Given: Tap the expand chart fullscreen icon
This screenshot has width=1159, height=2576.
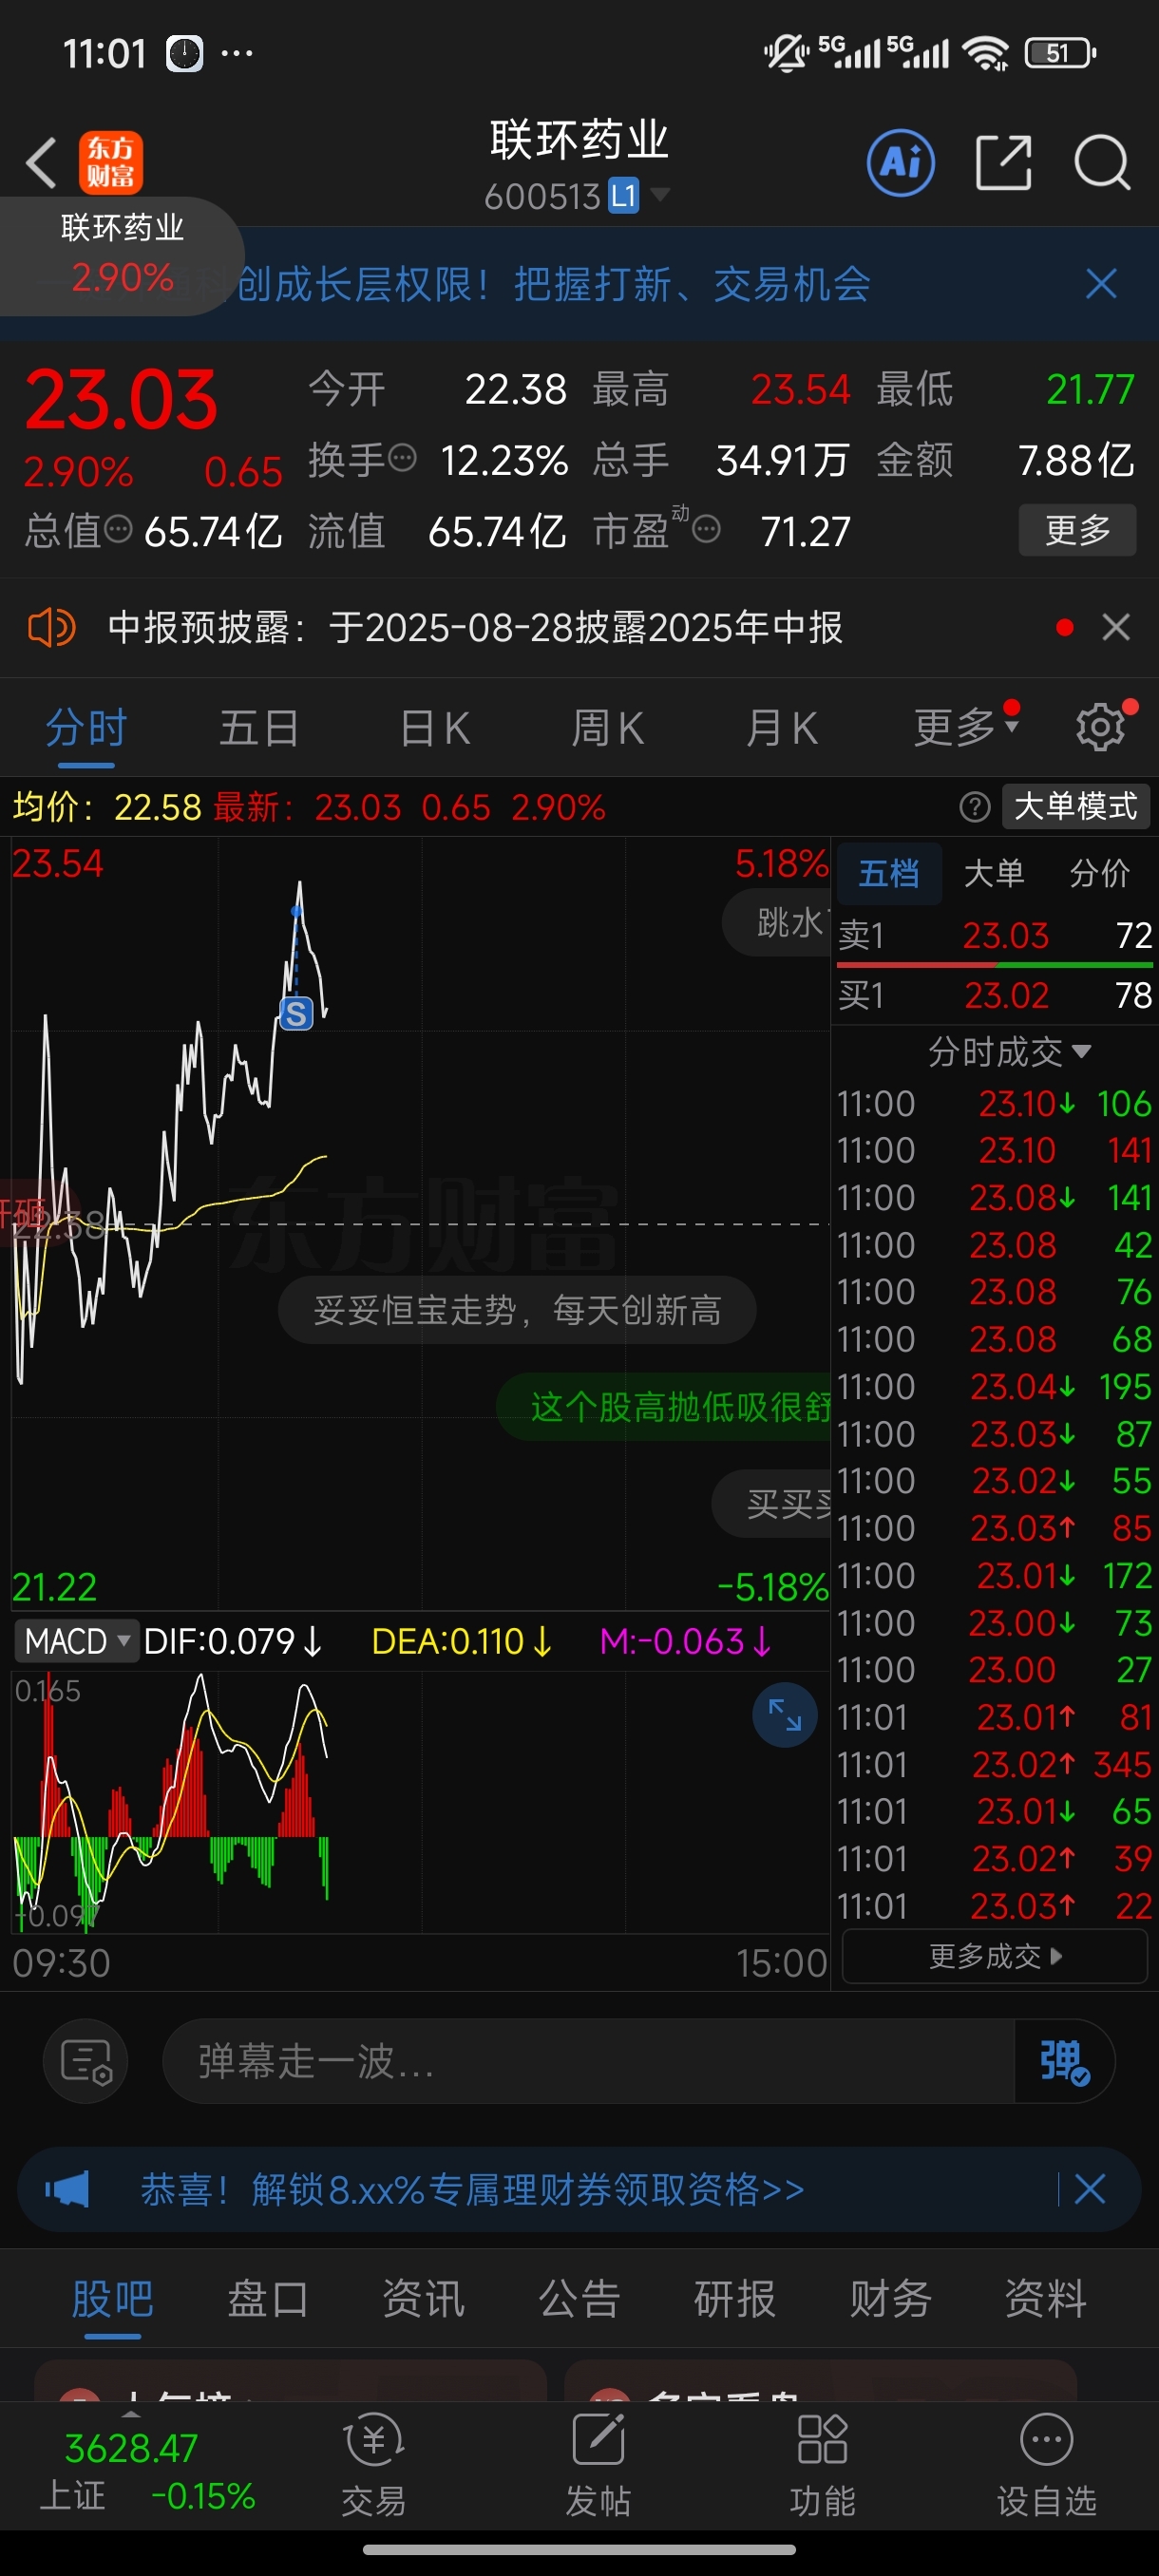Looking at the screenshot, I should pos(785,1716).
